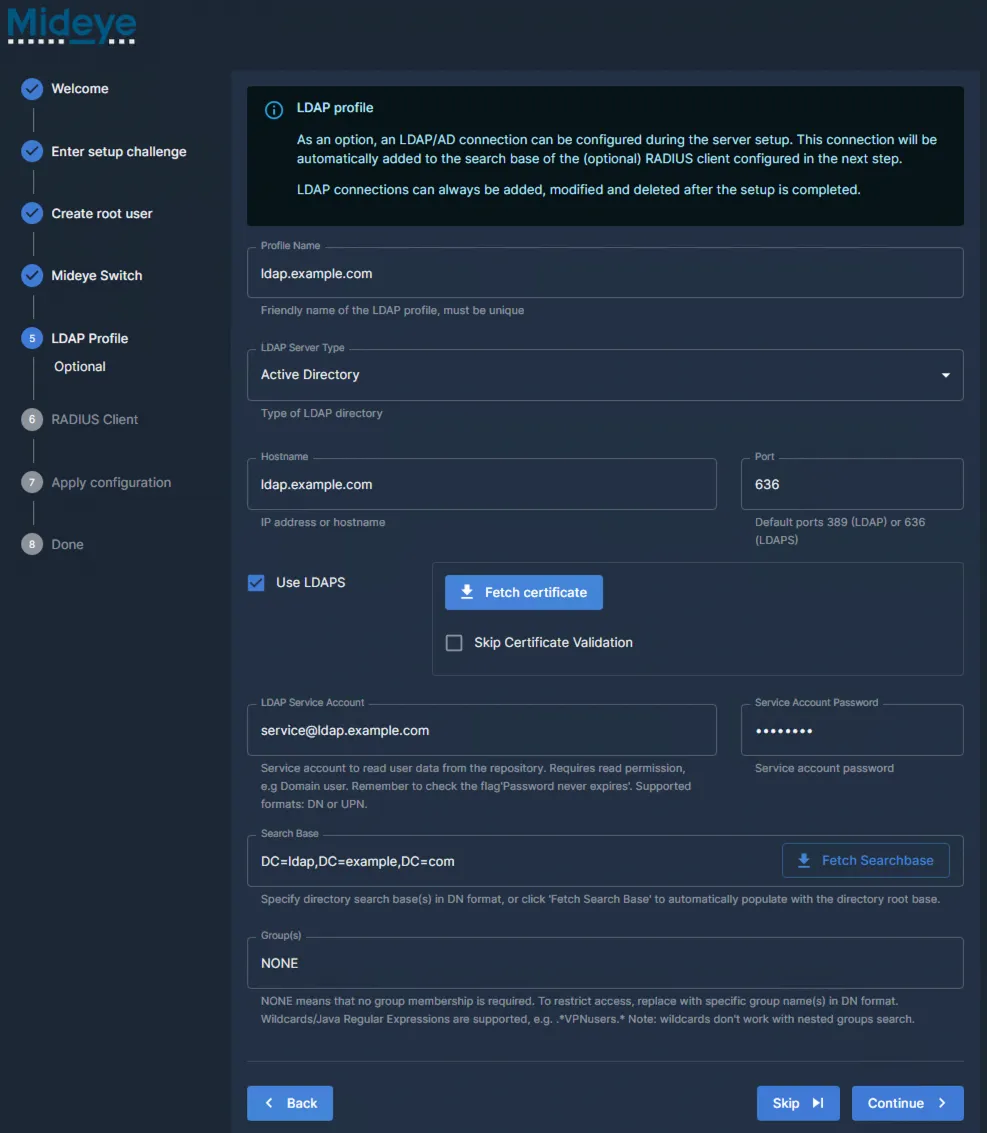
Task: Click the Group(s) field showing NONE
Action: pyautogui.click(x=605, y=962)
